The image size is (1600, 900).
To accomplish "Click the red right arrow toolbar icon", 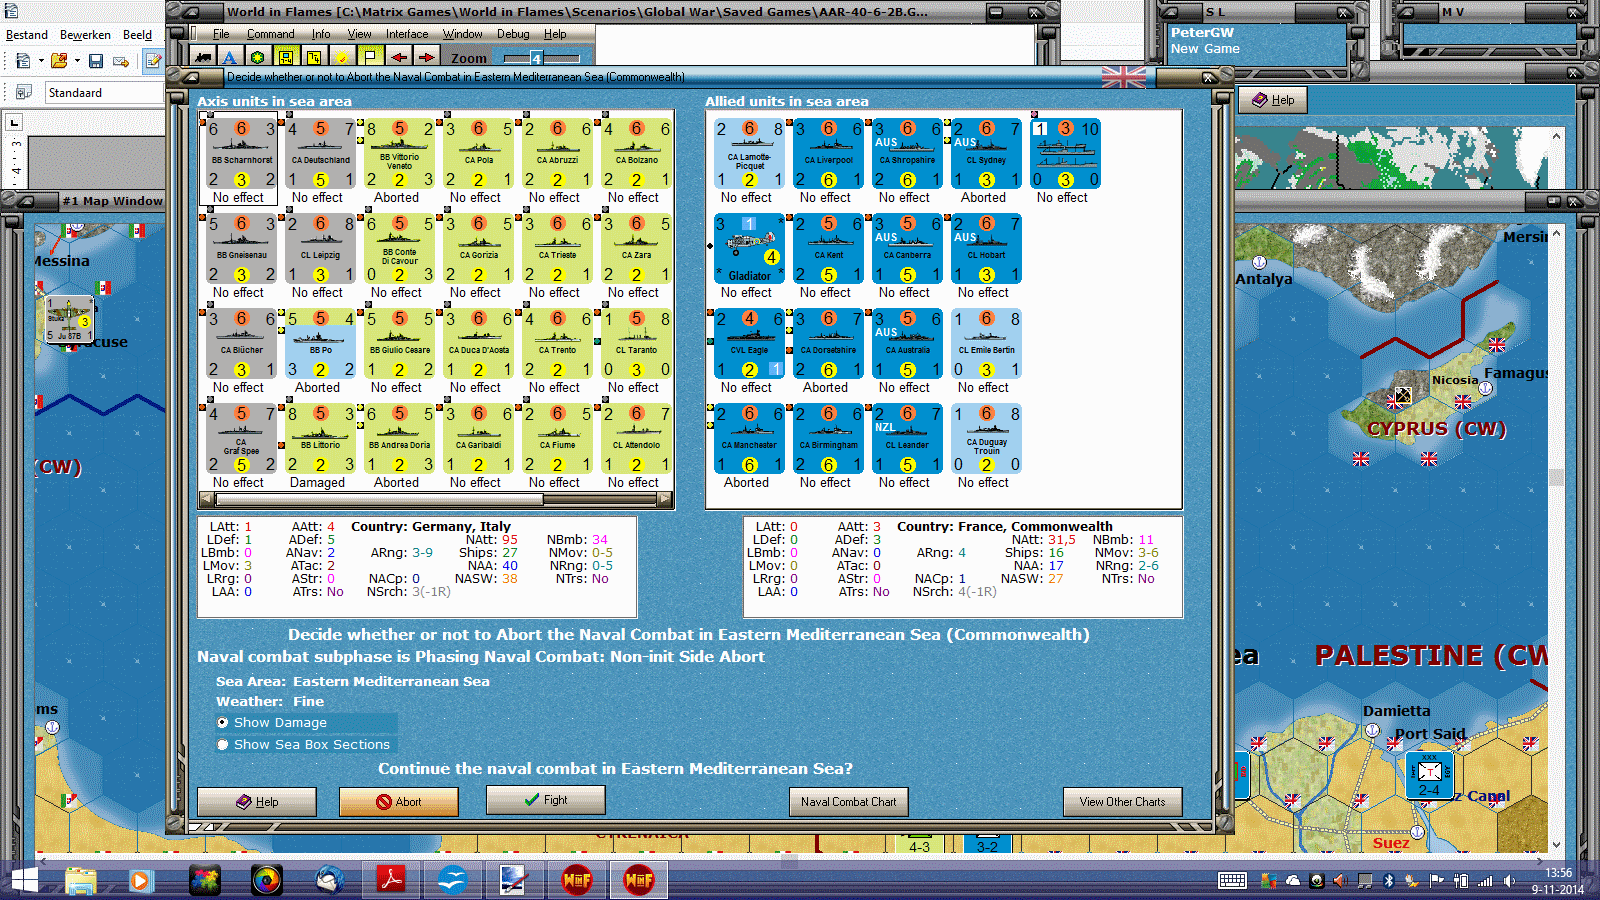I will point(426,58).
